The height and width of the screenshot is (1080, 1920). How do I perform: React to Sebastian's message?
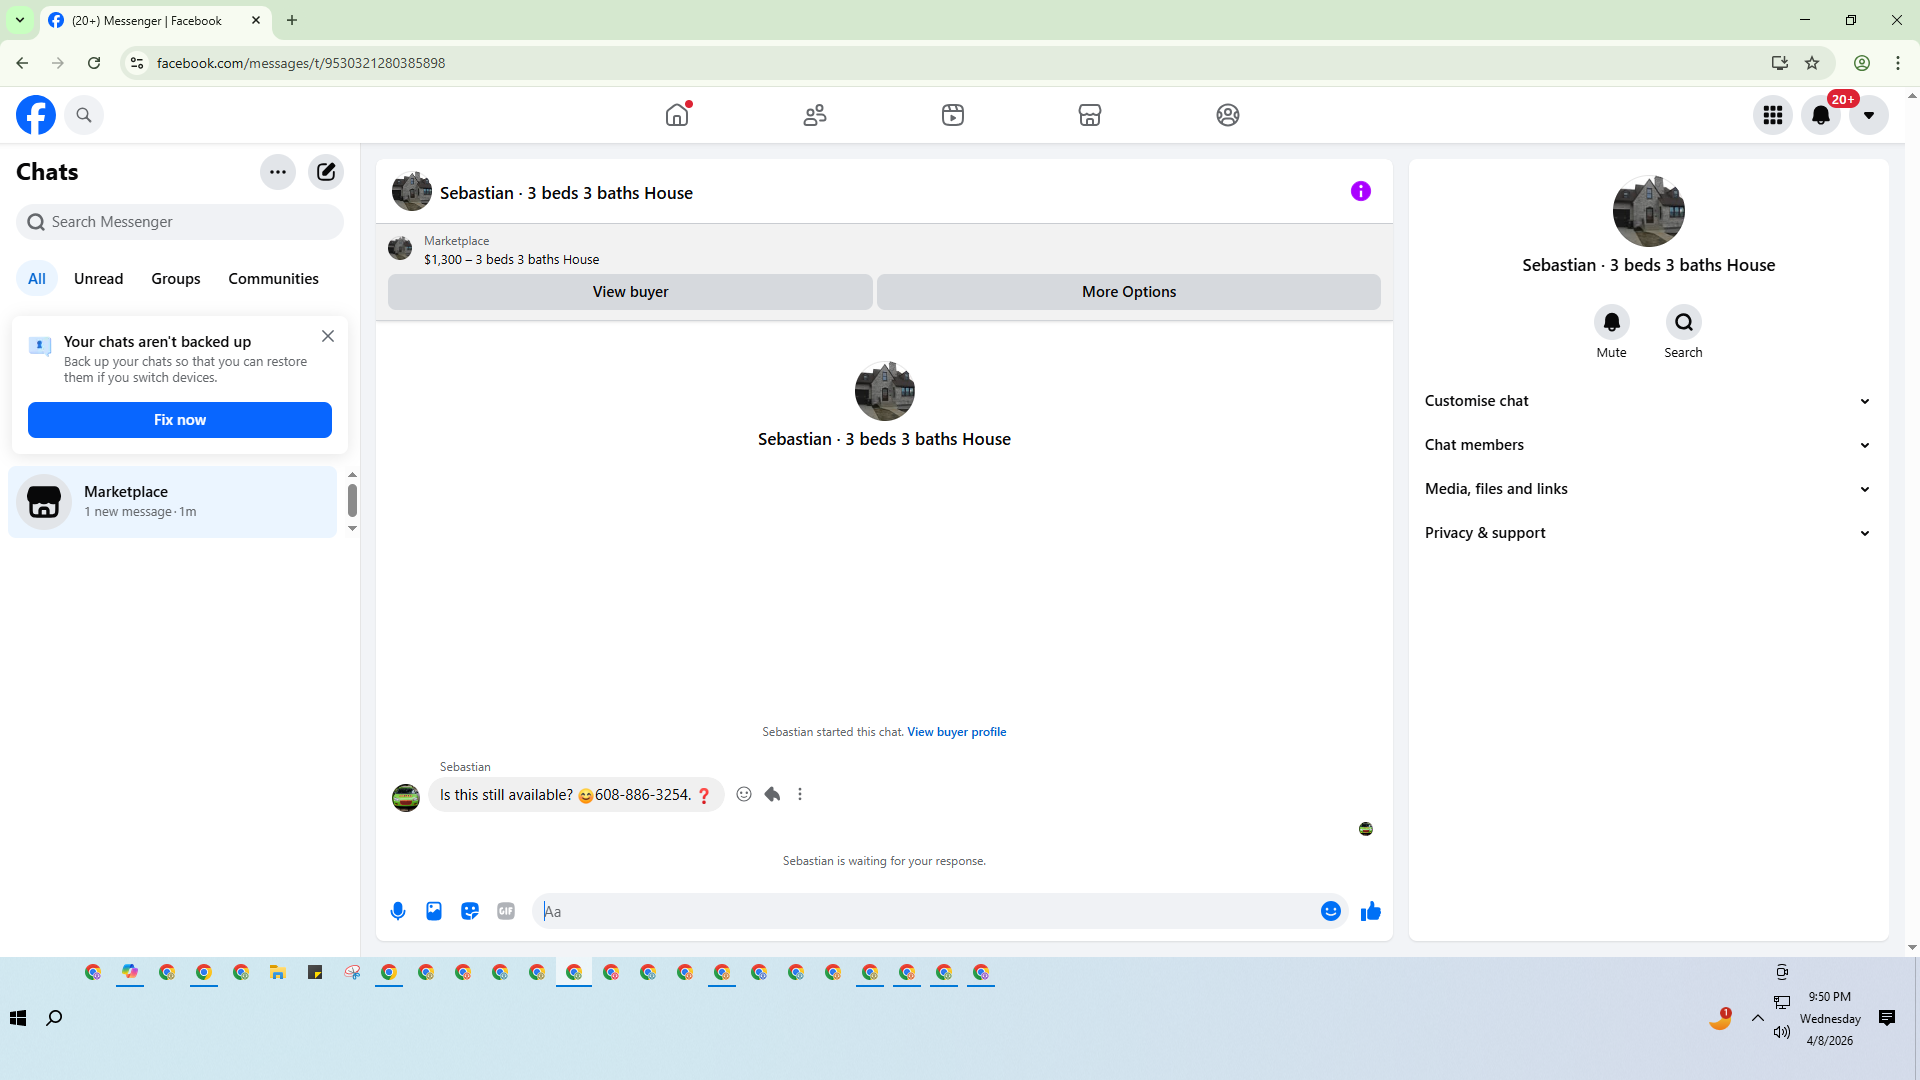744,794
